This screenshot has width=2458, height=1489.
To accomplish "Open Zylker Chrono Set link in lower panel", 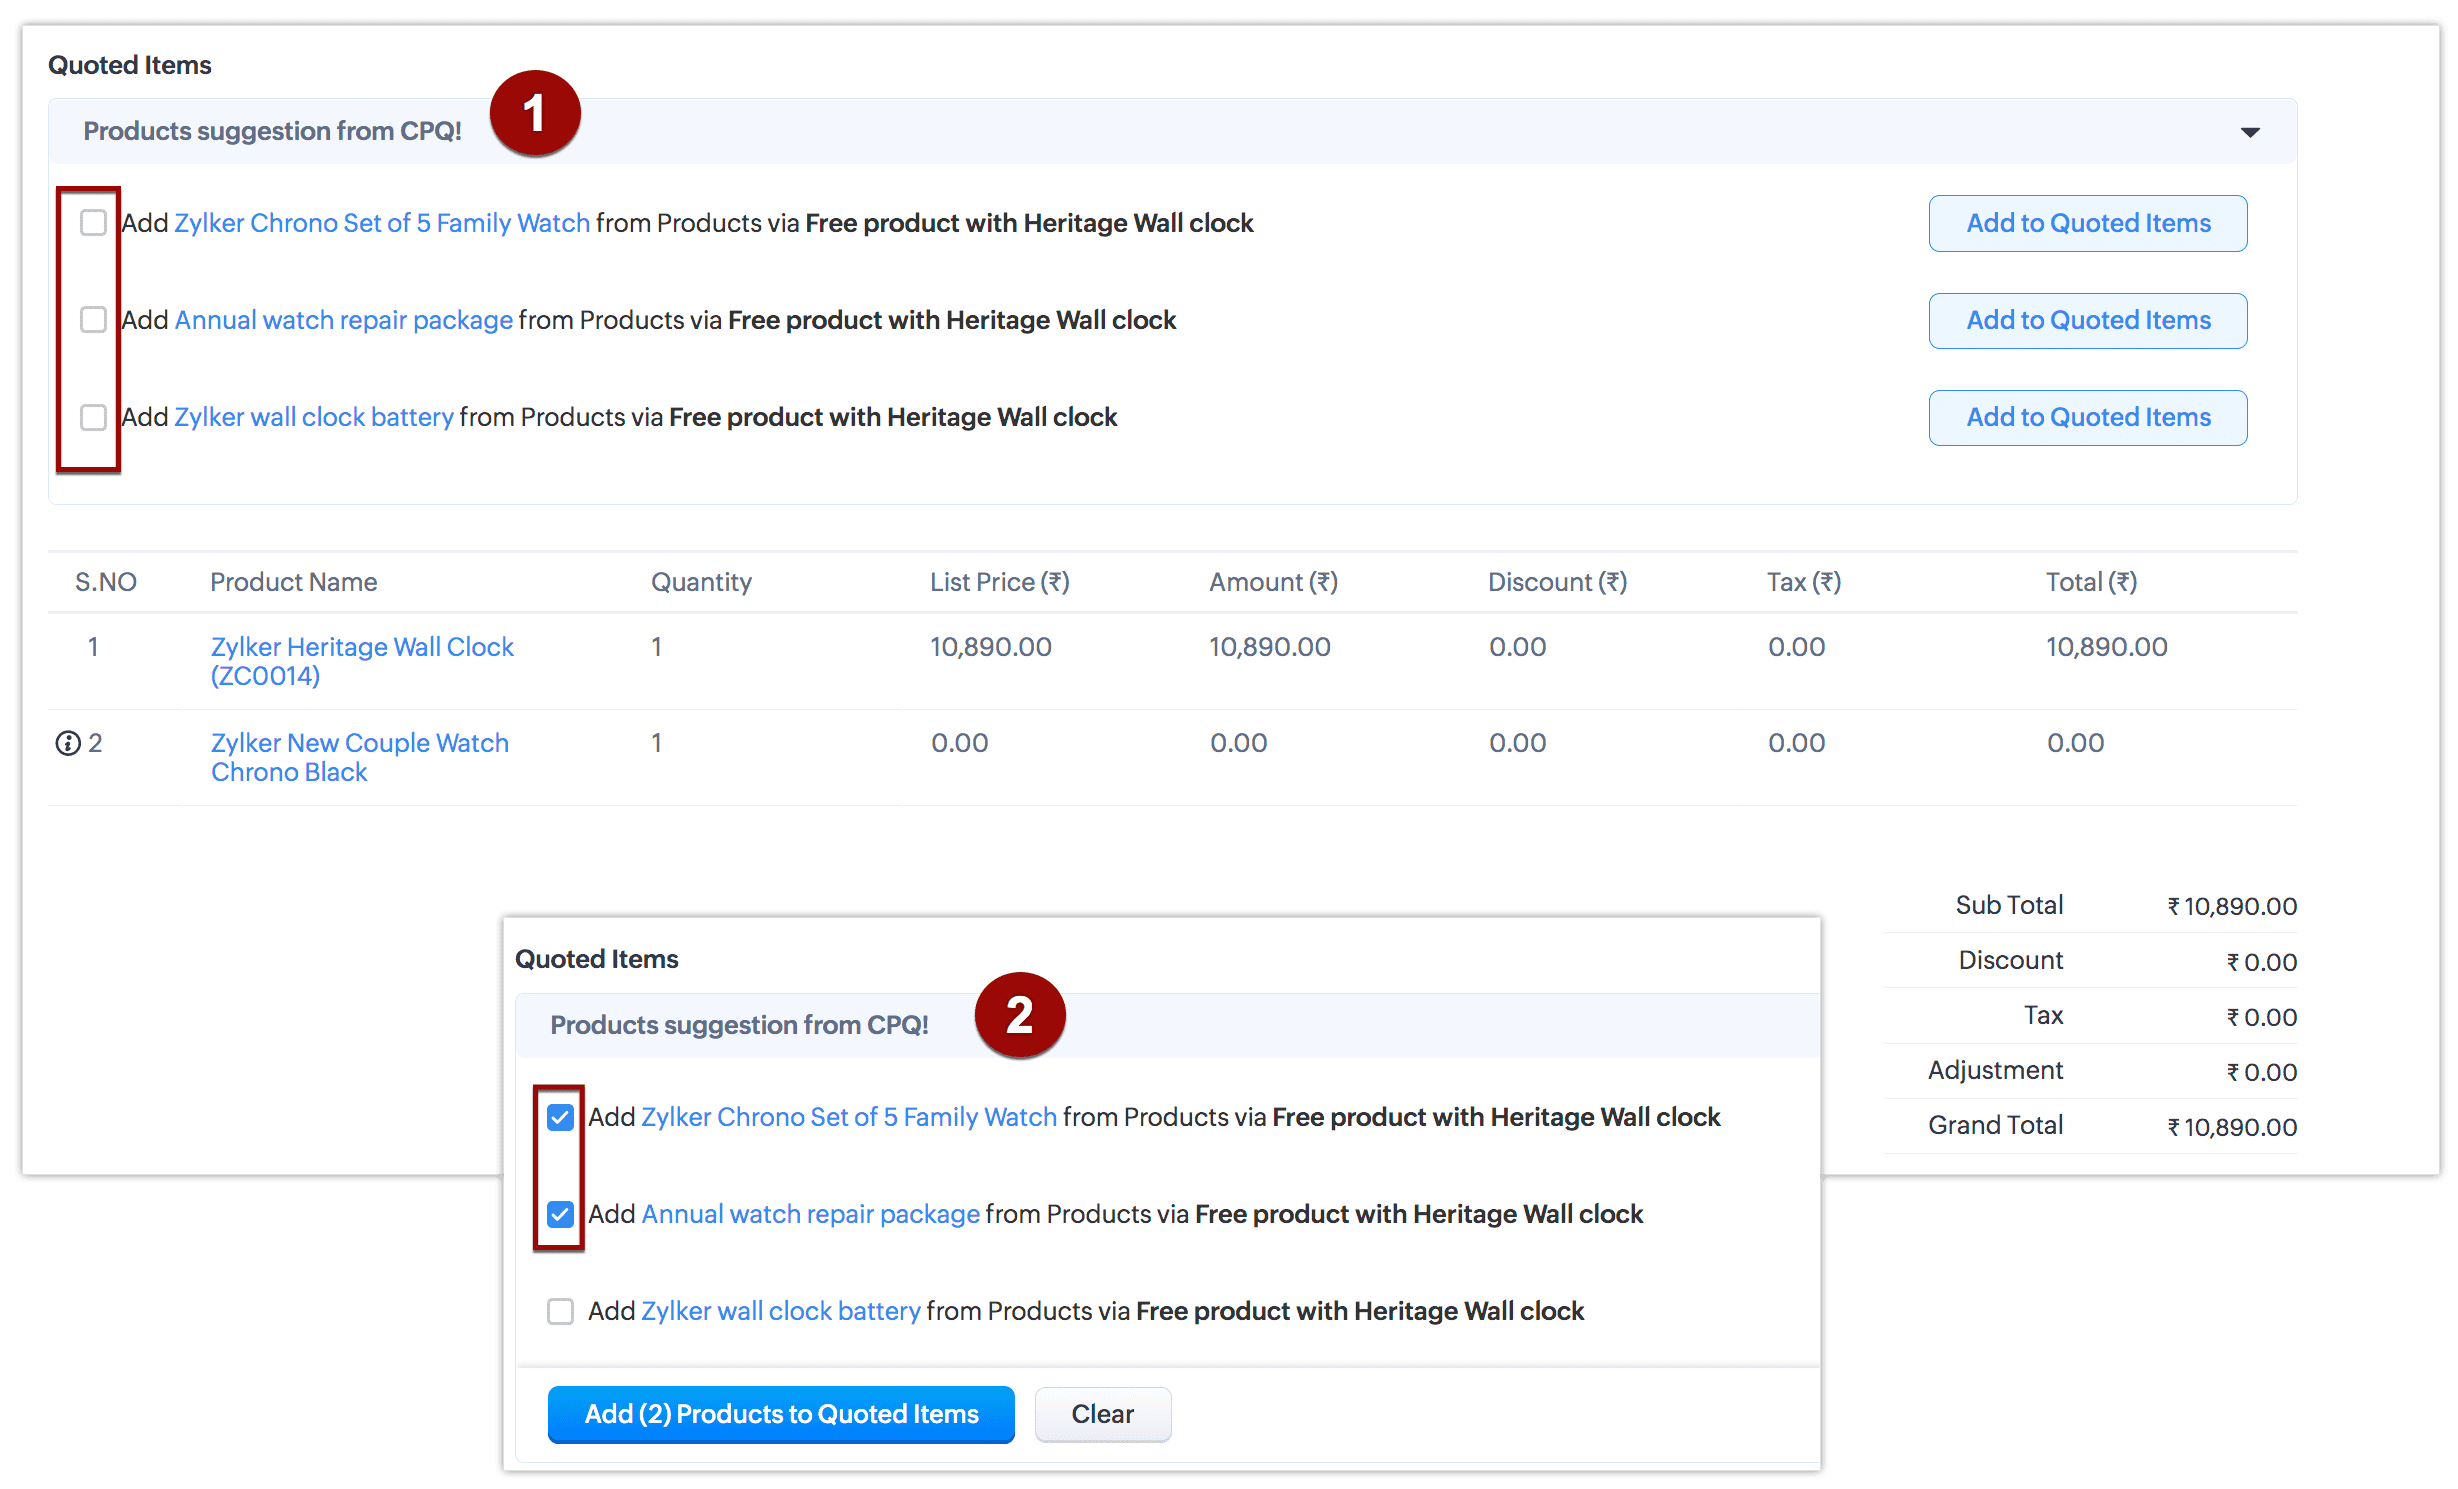I will (849, 1117).
